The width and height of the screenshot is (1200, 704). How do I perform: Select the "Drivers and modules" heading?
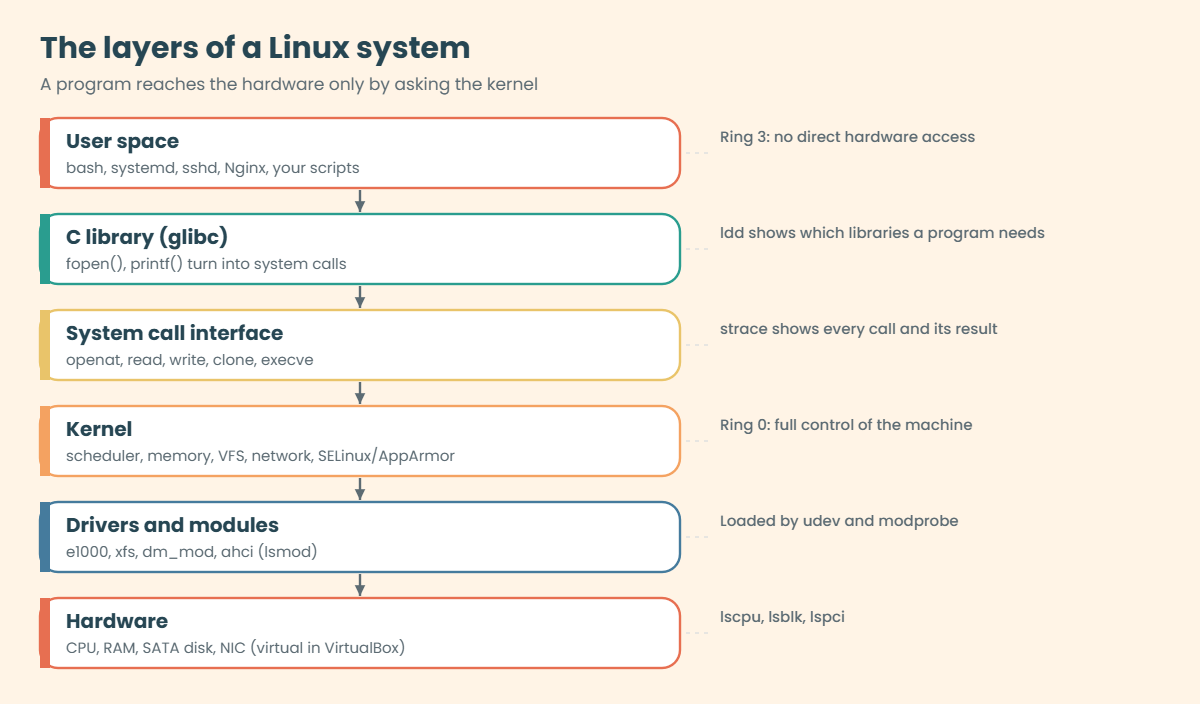click(172, 525)
